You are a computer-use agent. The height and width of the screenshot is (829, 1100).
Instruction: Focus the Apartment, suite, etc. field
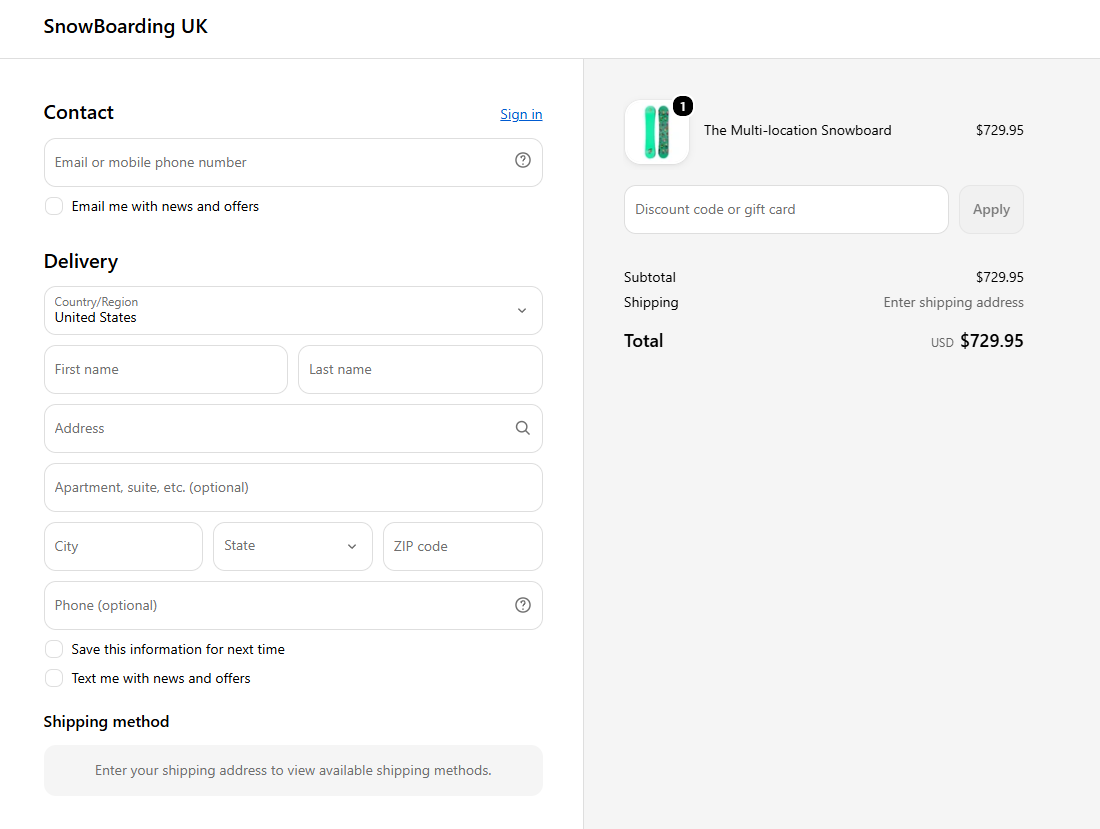coord(293,487)
